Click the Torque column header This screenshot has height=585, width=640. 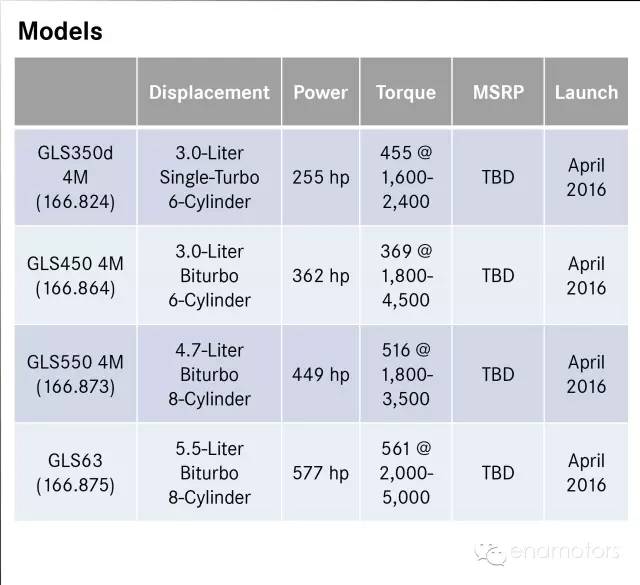[x=406, y=91]
